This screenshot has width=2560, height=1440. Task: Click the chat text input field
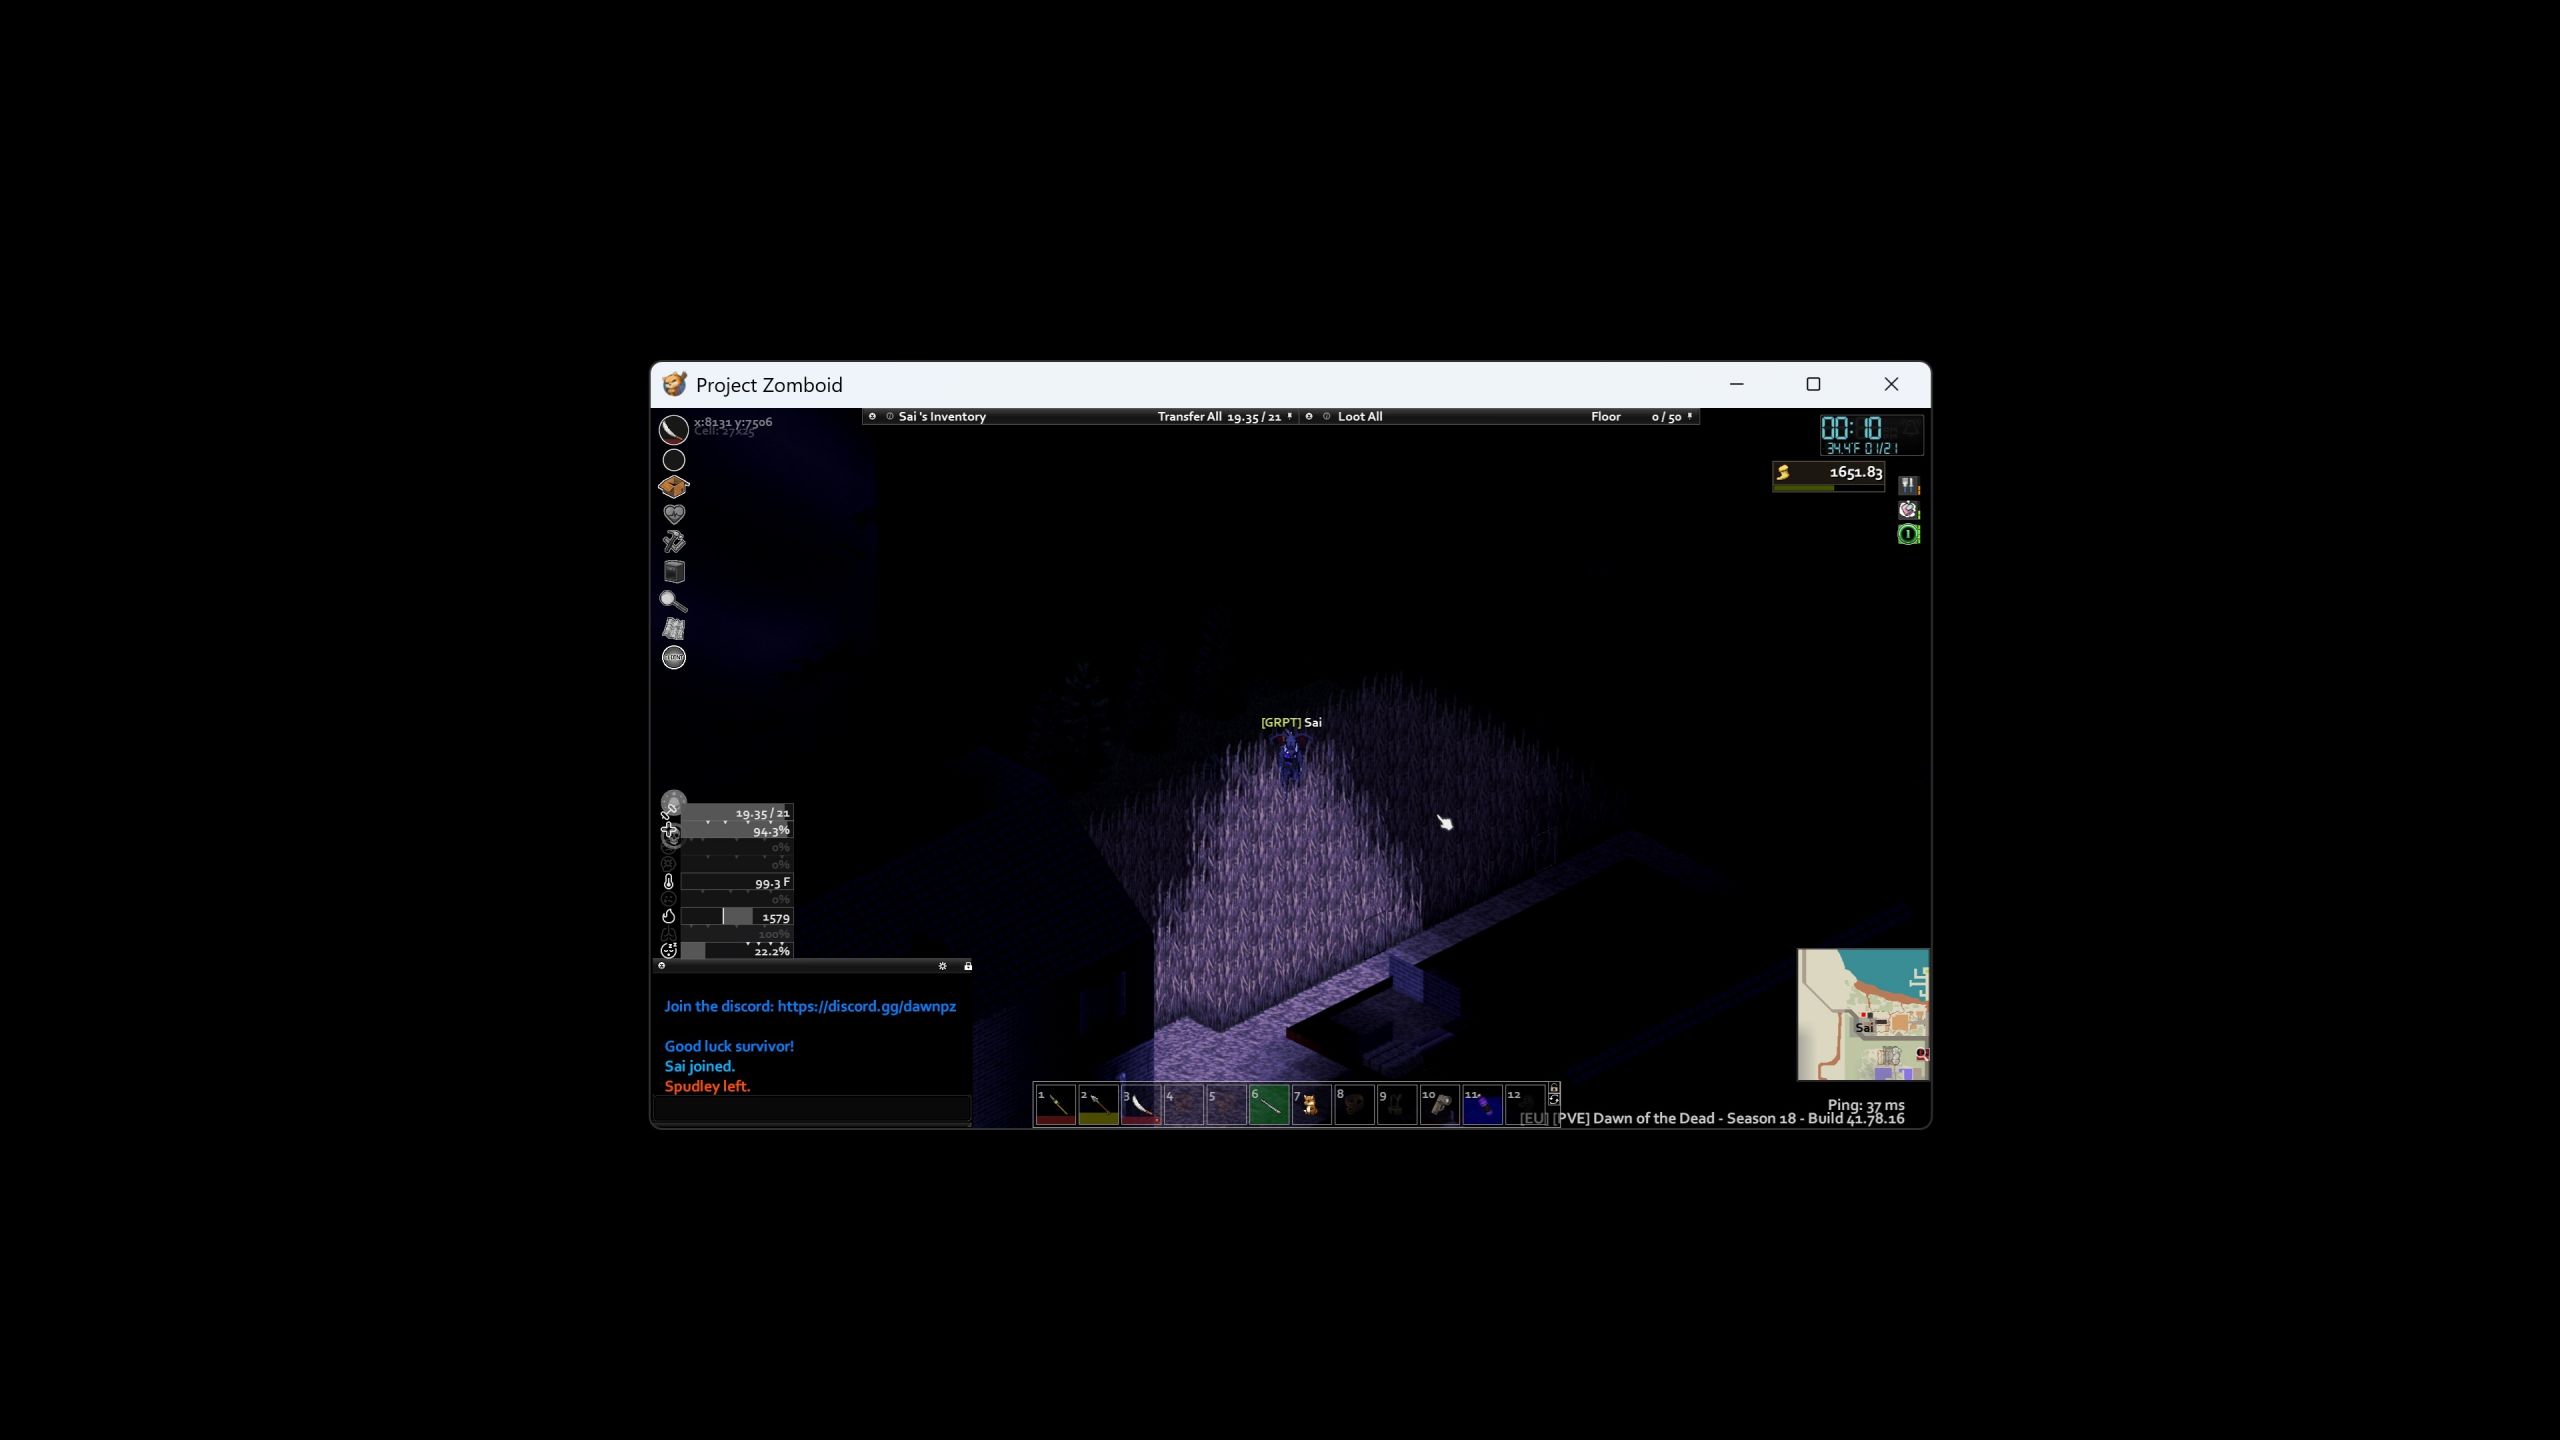coord(811,1108)
